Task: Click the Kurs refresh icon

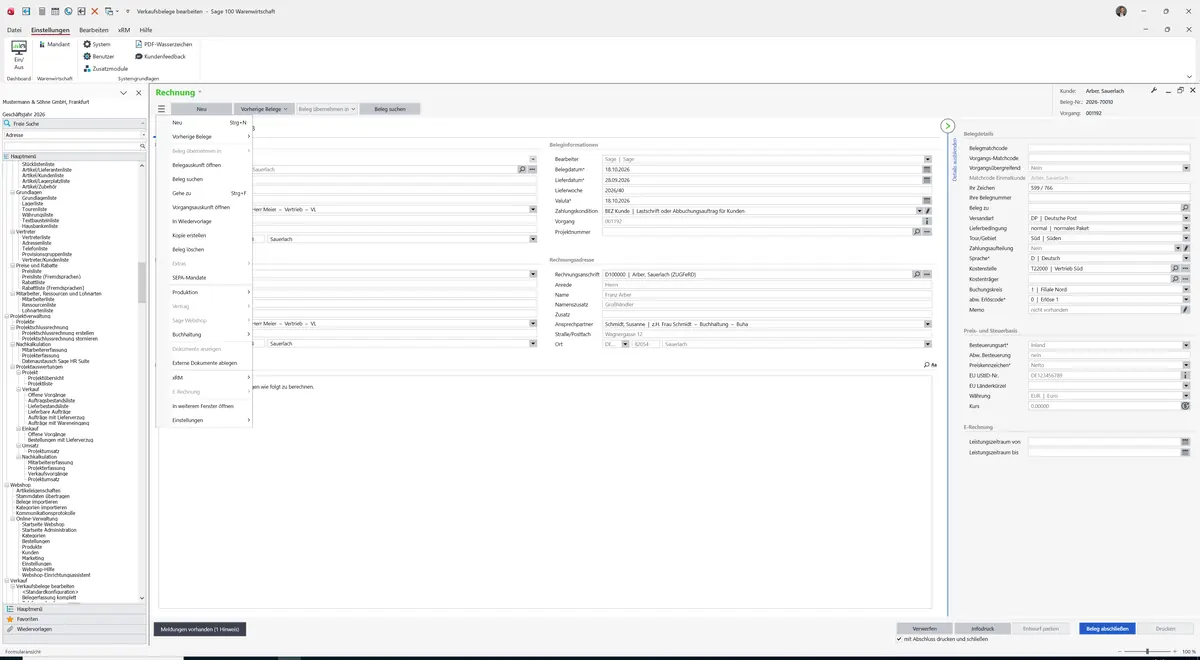Action: (1186, 406)
